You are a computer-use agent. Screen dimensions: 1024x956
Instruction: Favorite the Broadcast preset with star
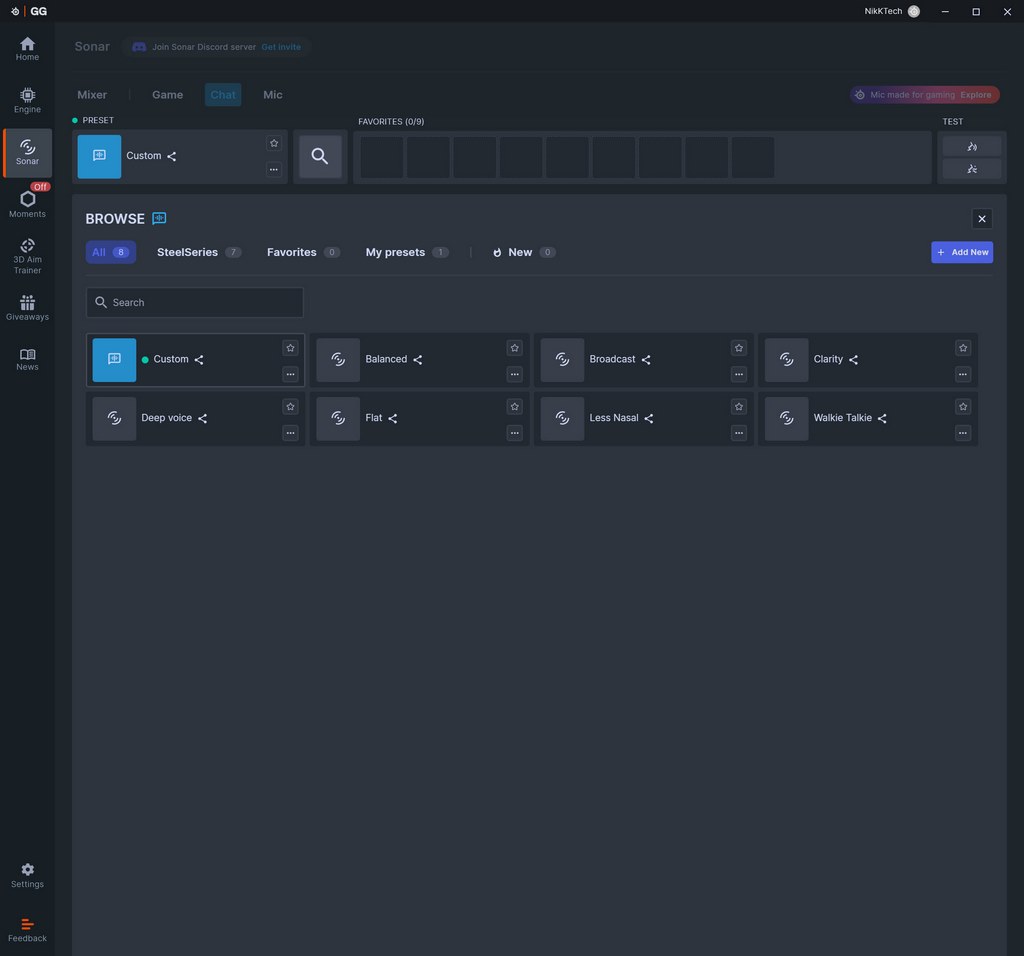tap(739, 348)
